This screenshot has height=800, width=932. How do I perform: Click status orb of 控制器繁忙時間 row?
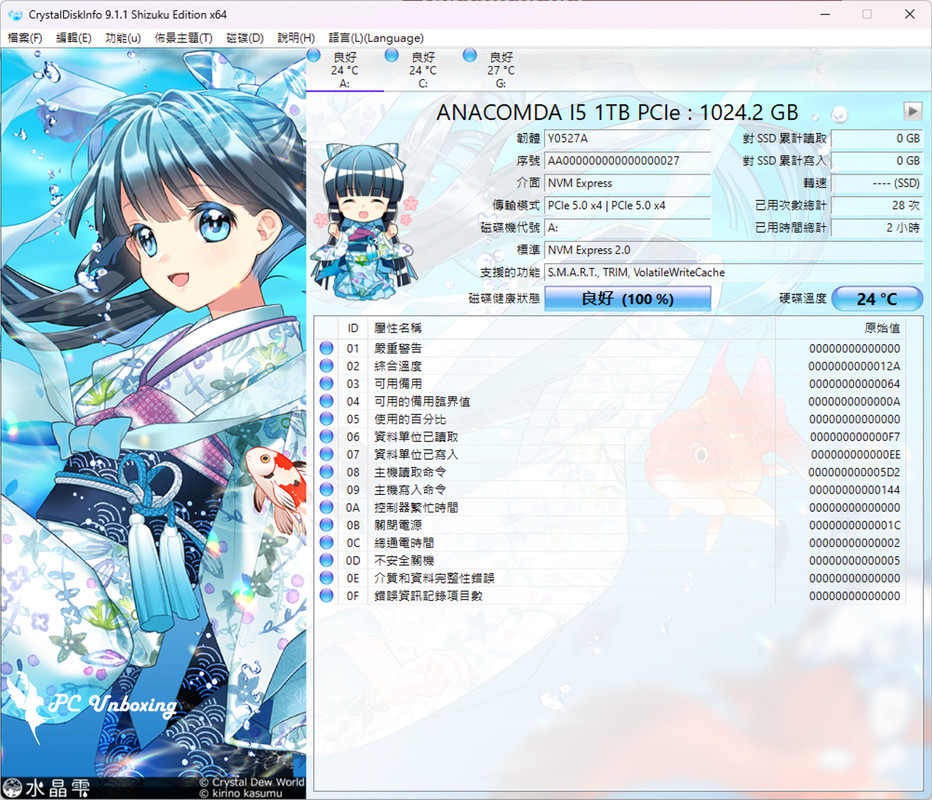click(326, 508)
